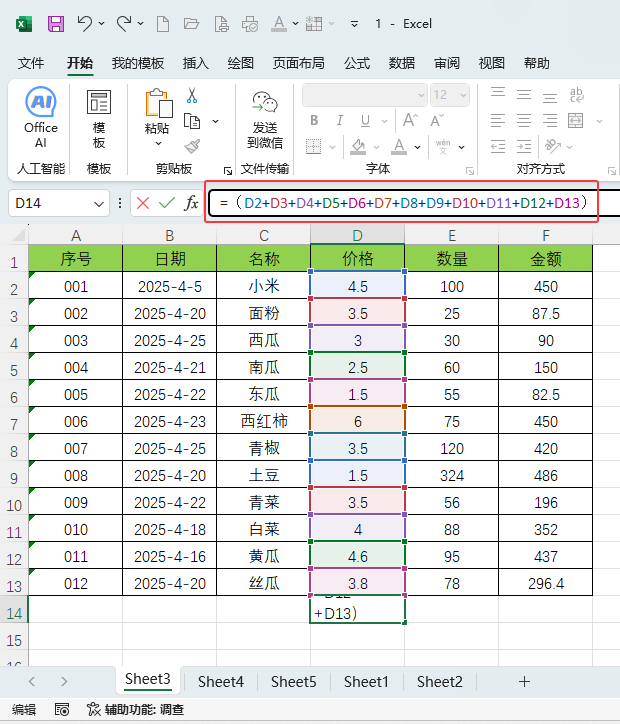Expand the font color dropdown arrow

coord(417,147)
